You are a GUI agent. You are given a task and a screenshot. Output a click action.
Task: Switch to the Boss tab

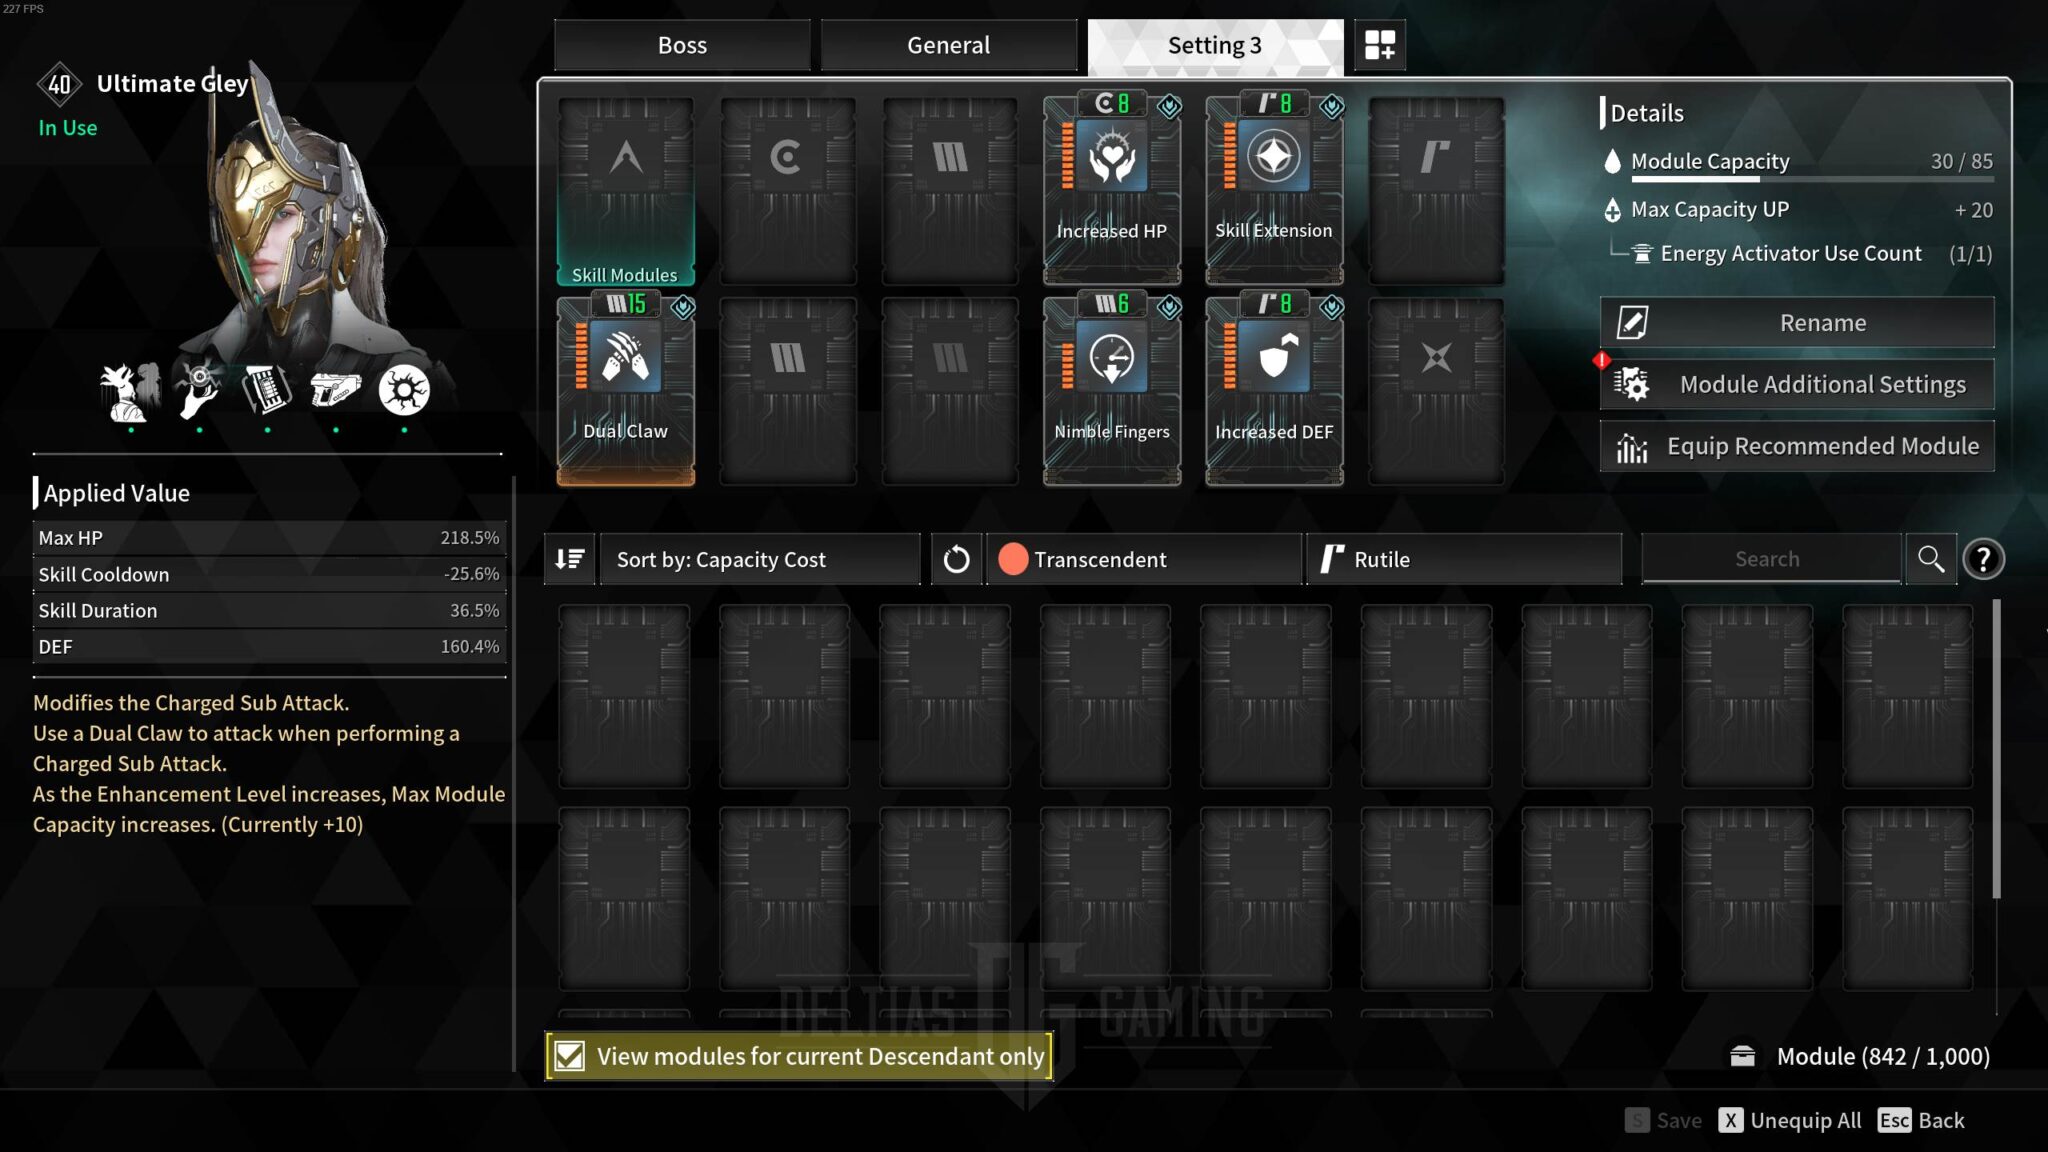click(681, 44)
